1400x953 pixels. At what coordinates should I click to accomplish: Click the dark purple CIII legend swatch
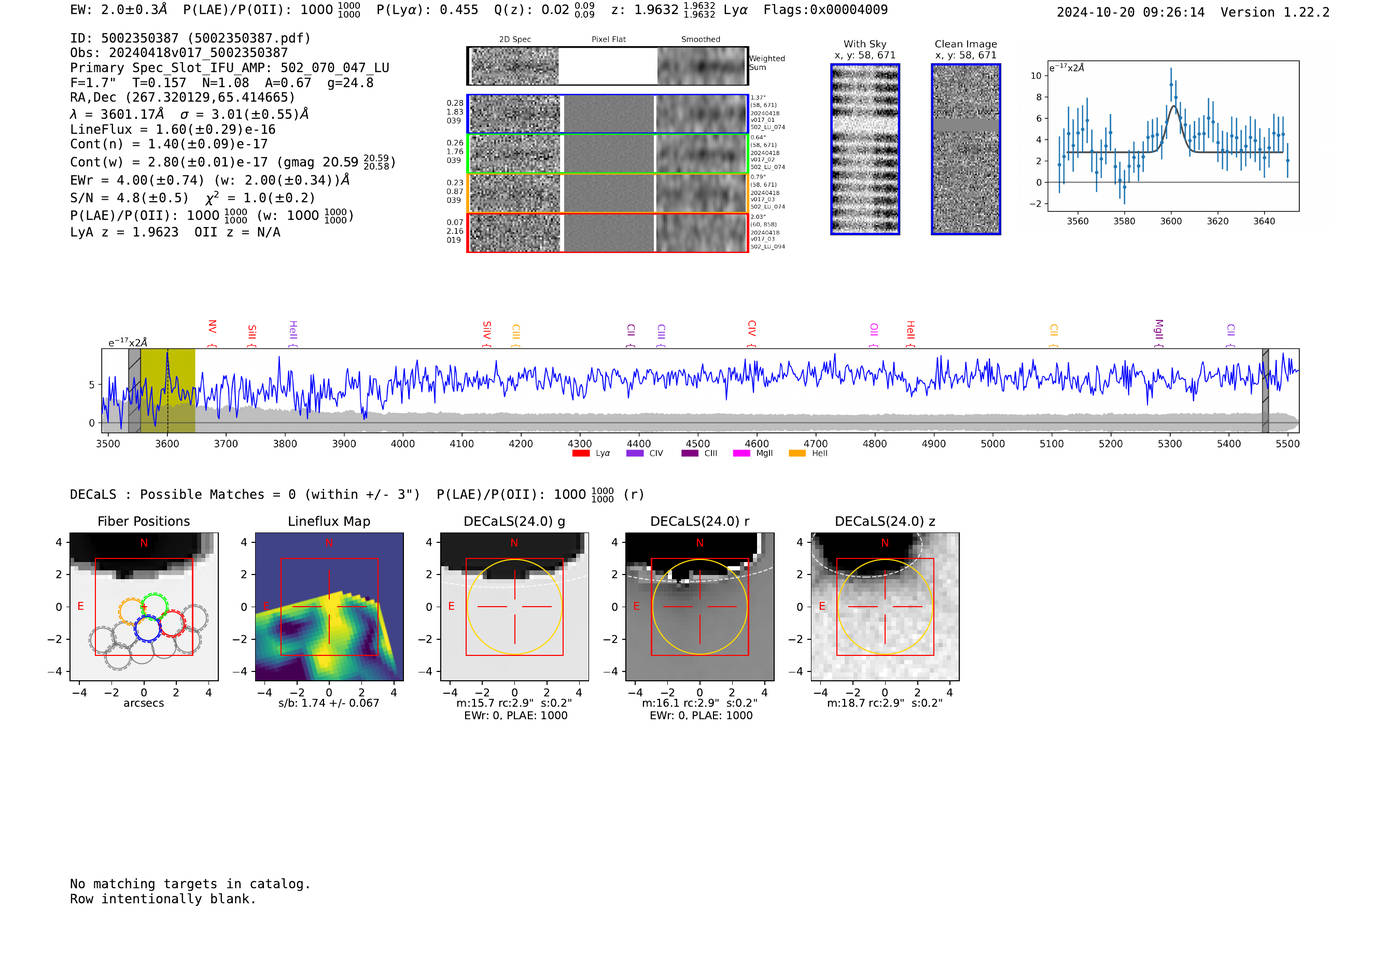(x=690, y=453)
